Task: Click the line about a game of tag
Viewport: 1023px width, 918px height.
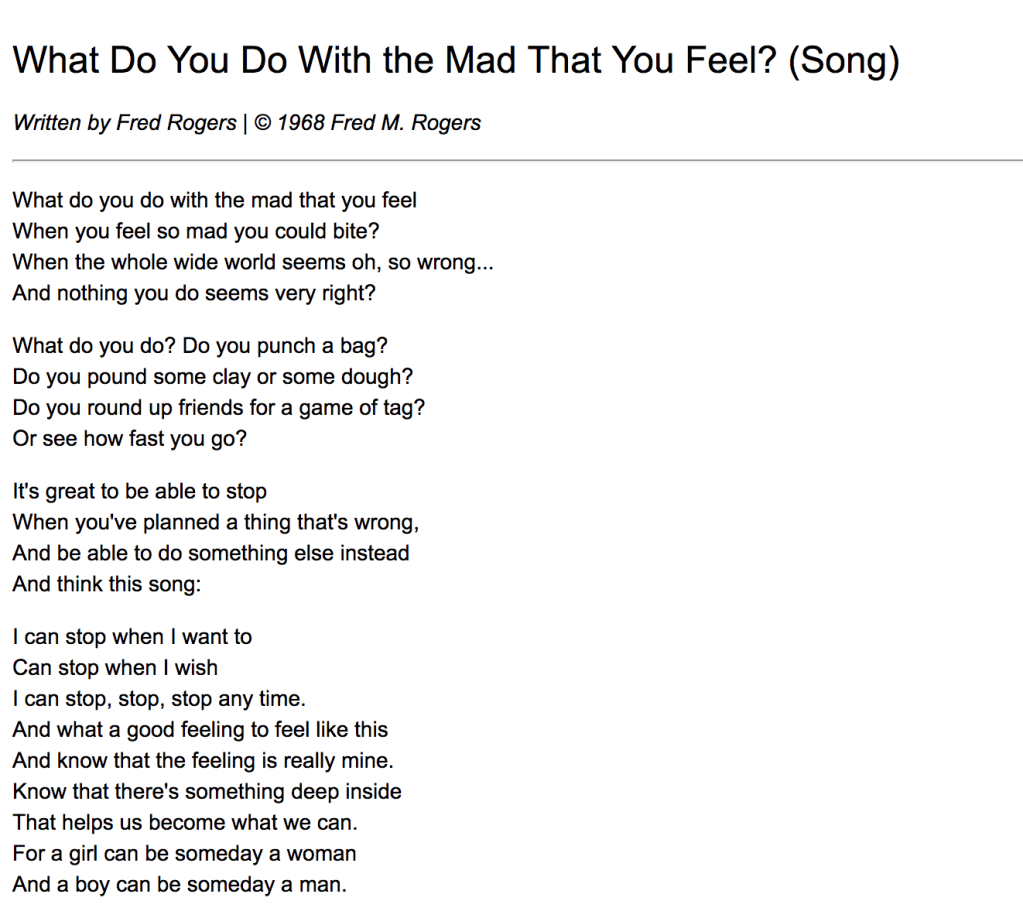Action: [x=219, y=408]
